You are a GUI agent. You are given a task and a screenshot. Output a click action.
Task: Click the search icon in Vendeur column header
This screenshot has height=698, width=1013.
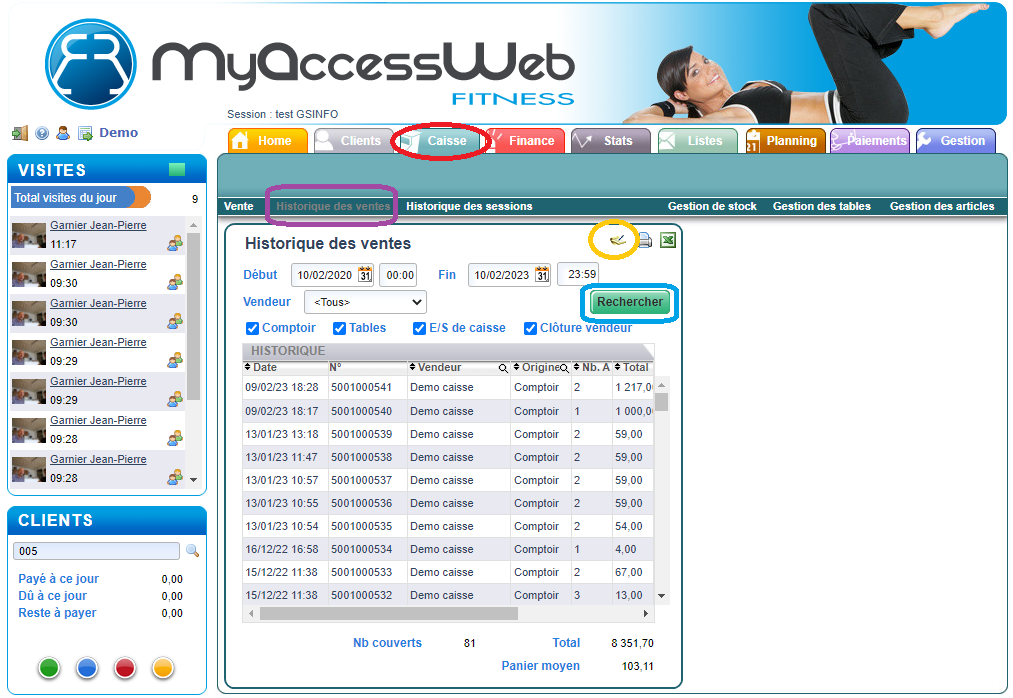coord(502,368)
